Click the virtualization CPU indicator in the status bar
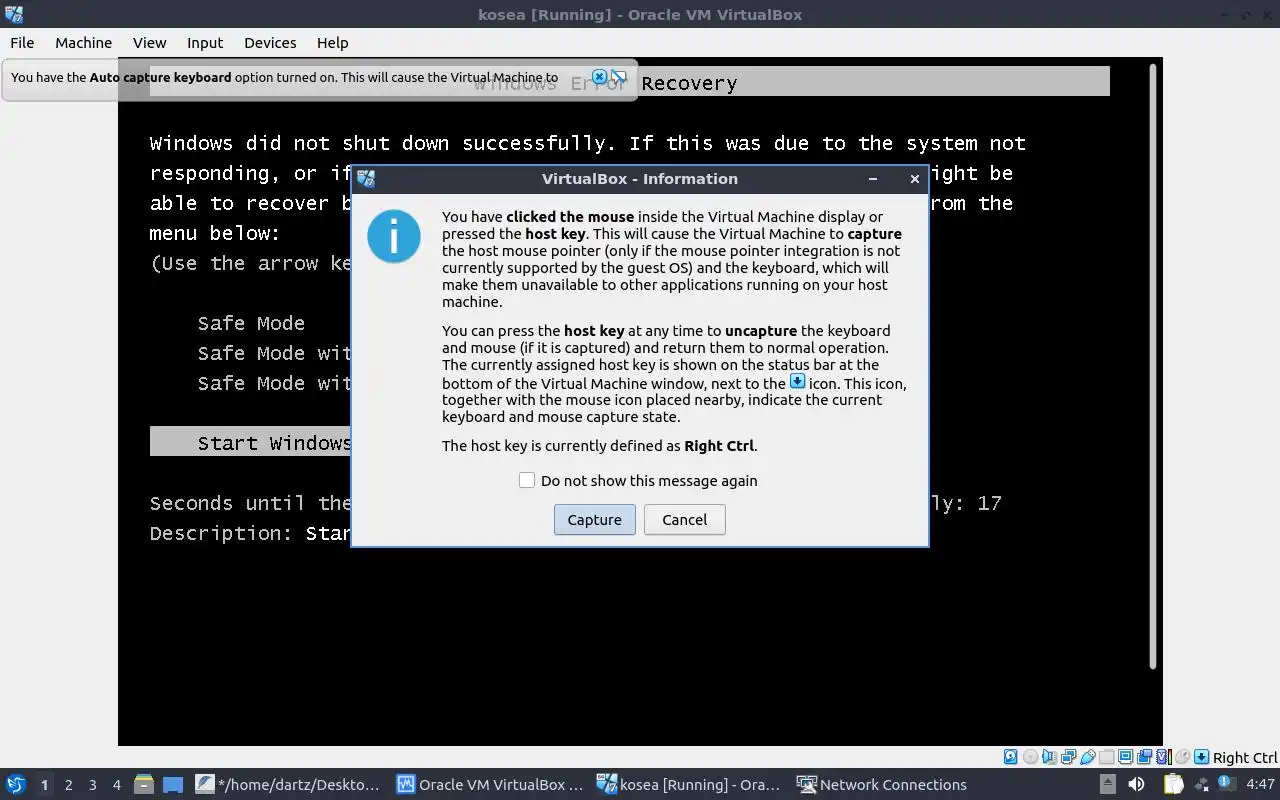 coord(1164,757)
